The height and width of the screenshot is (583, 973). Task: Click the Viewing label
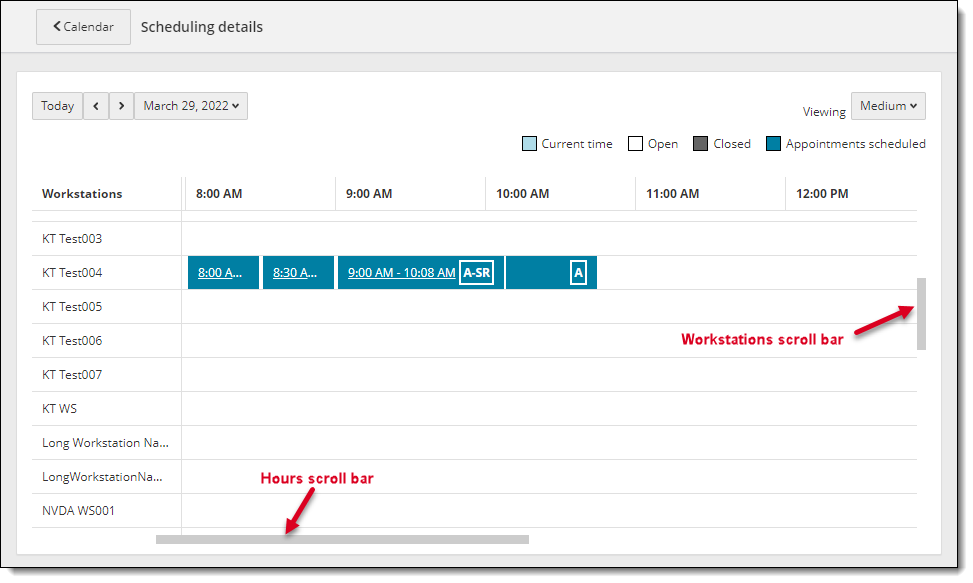(x=824, y=112)
